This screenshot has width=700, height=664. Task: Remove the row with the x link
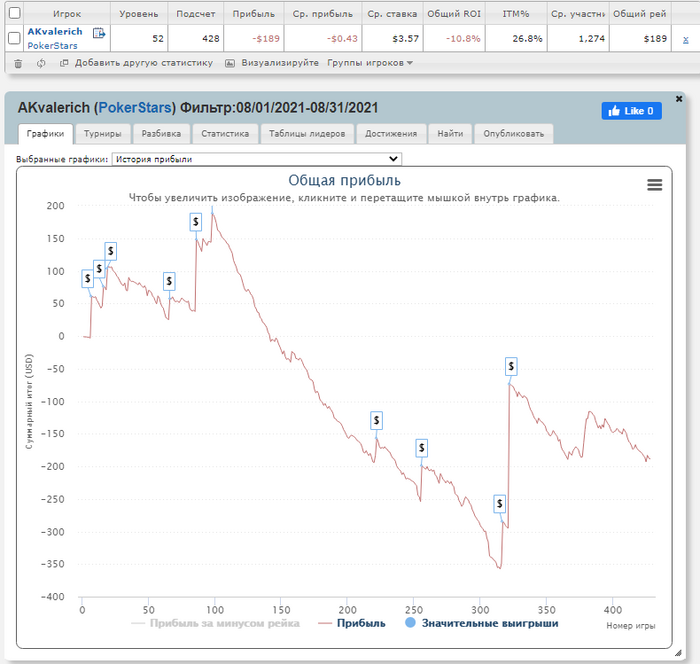[685, 39]
